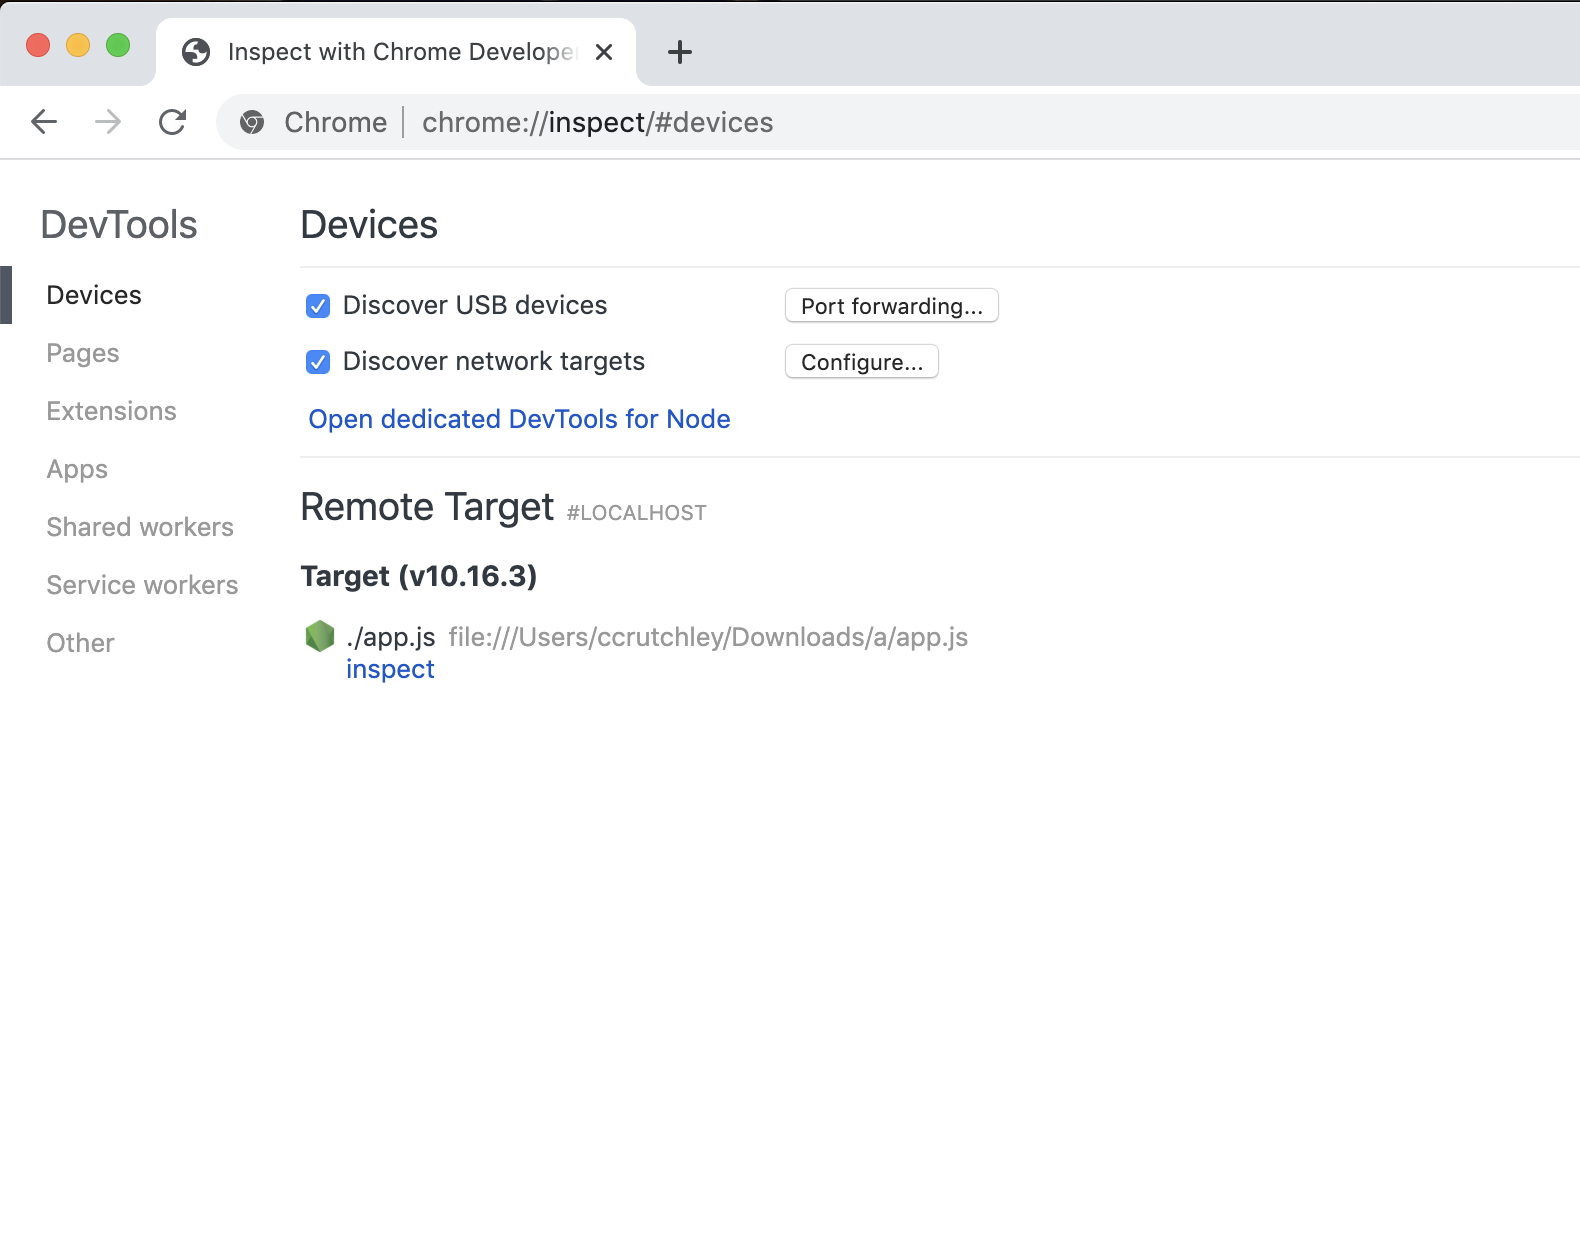
Task: Click the green macOS fullscreen button
Action: click(x=118, y=45)
